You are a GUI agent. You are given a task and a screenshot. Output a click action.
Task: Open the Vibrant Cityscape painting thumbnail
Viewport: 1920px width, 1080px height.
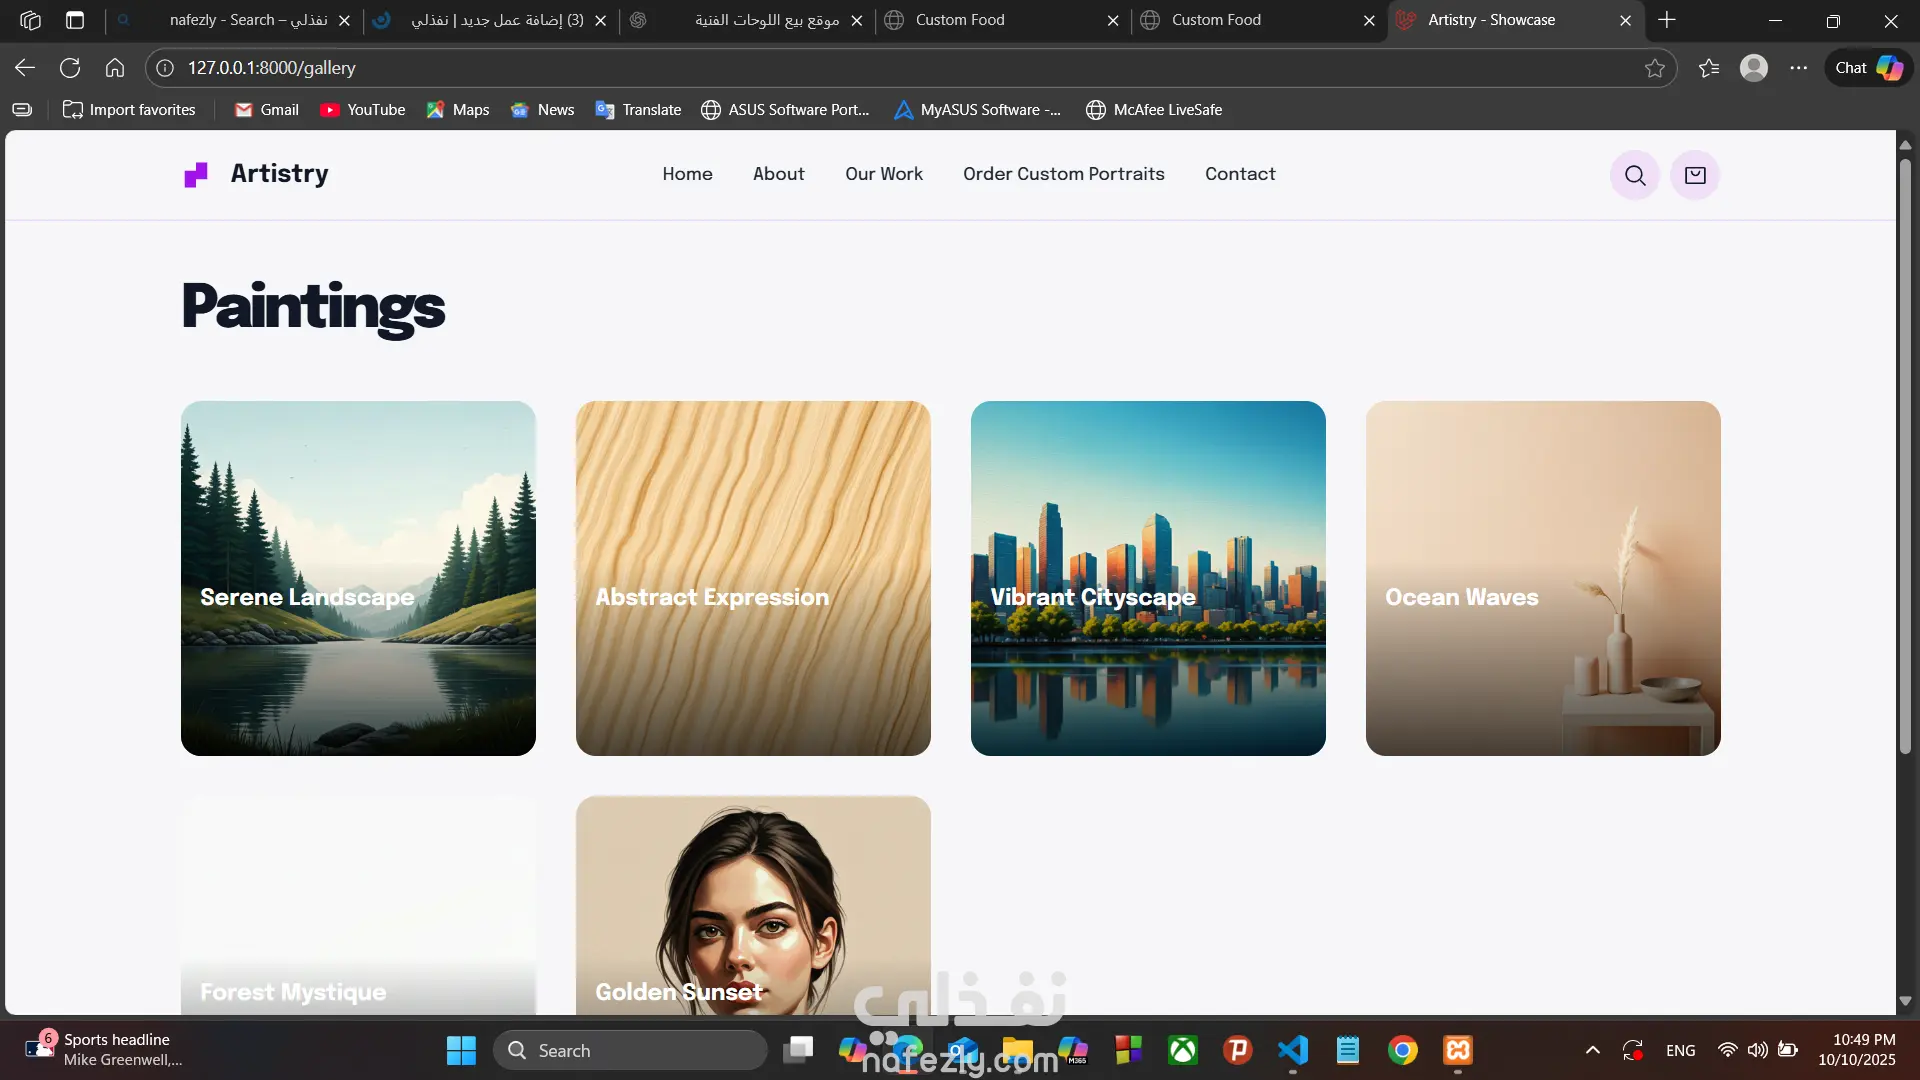[x=1147, y=578]
